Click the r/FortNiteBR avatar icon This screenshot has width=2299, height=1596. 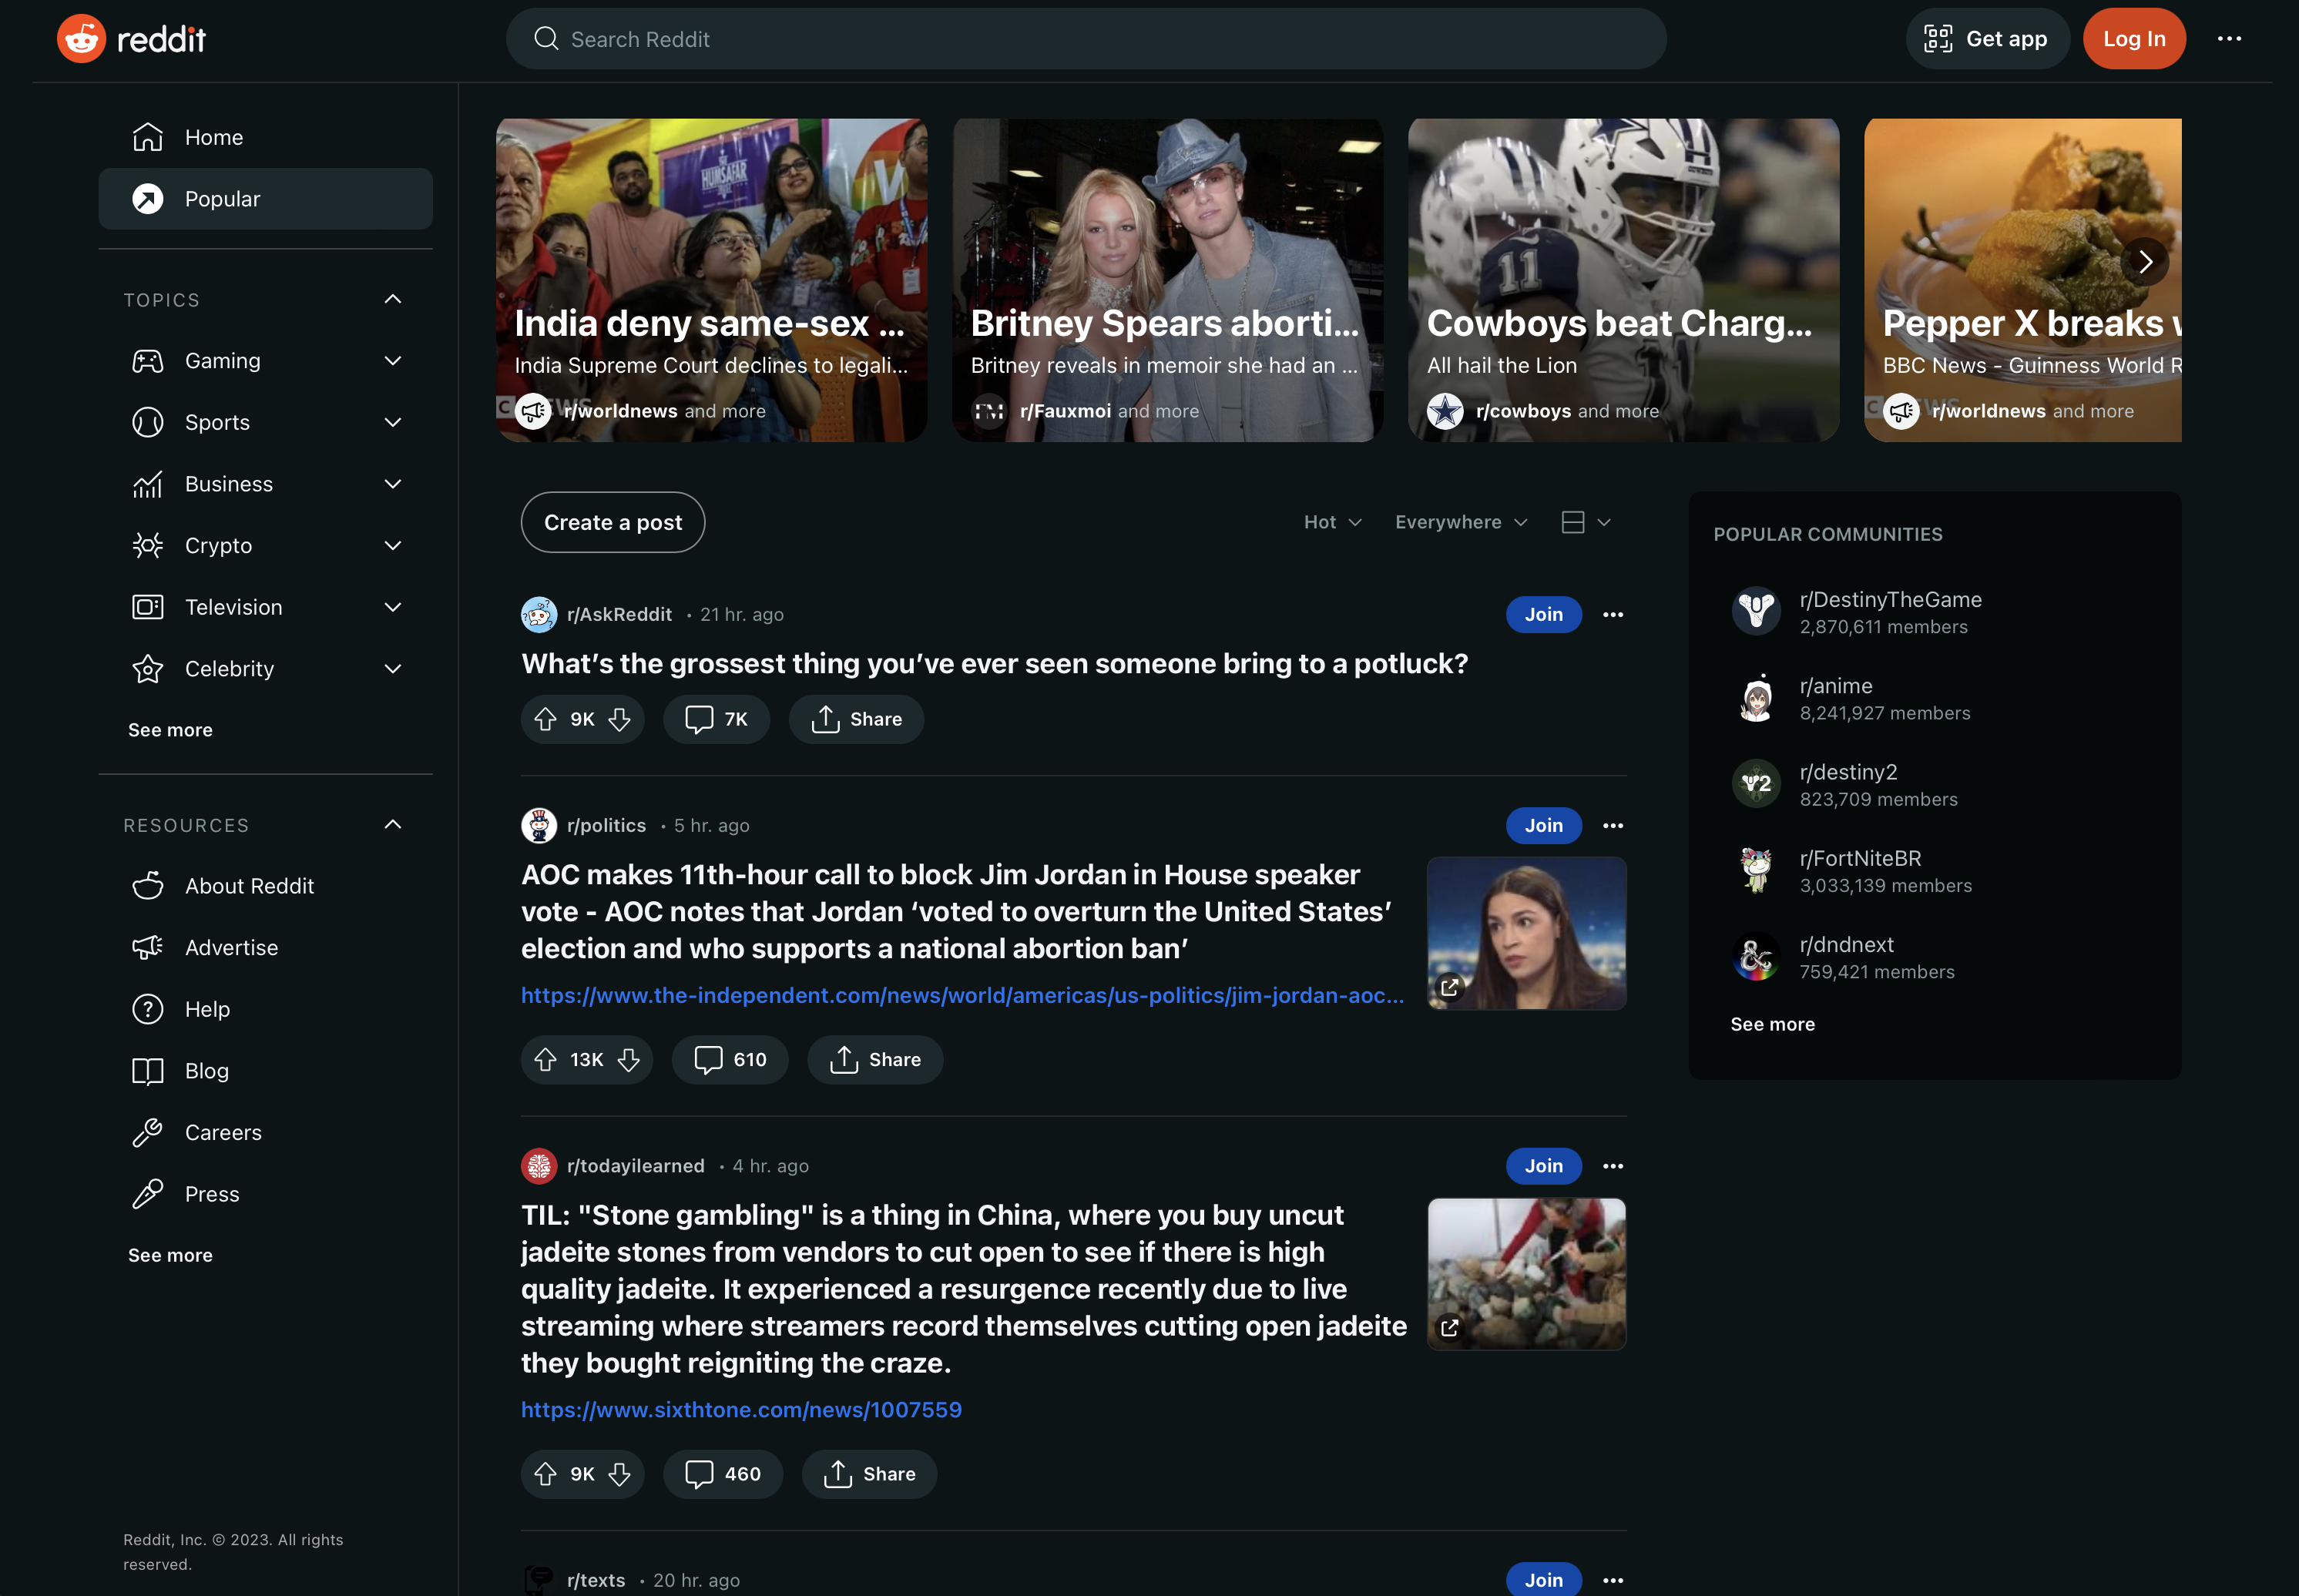pyautogui.click(x=1756, y=871)
